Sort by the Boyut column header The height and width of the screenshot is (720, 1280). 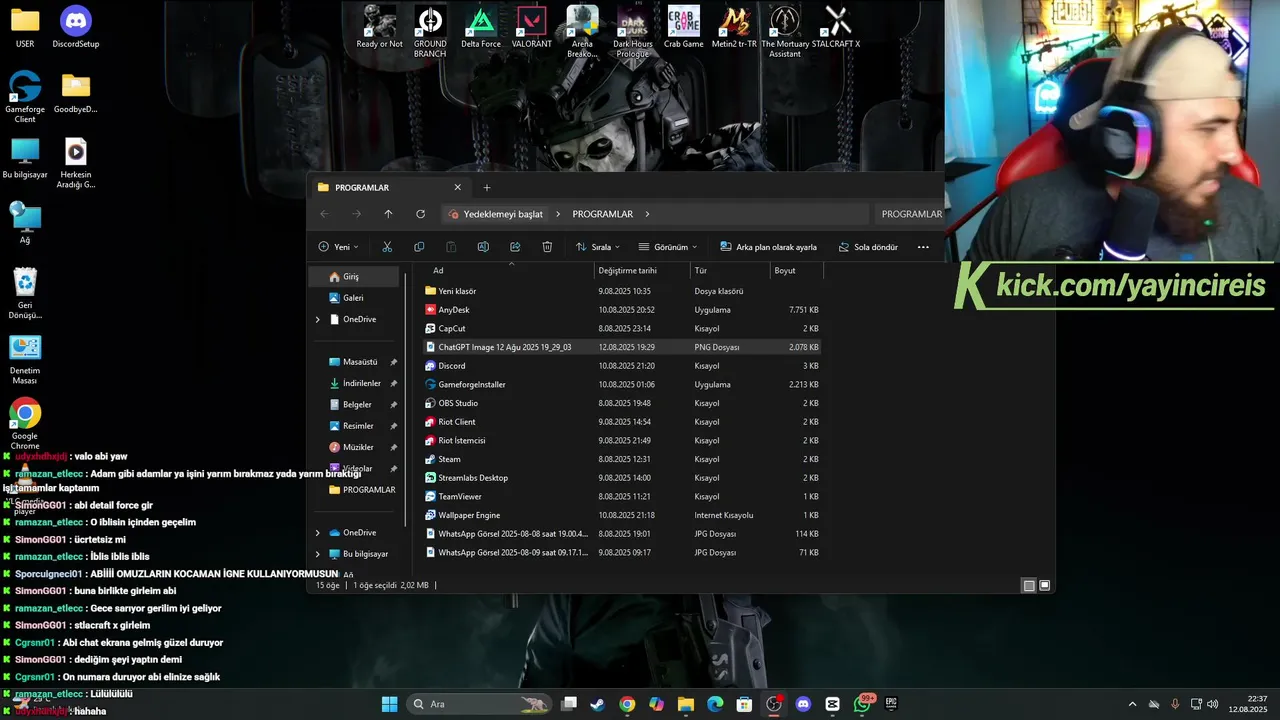pos(796,270)
